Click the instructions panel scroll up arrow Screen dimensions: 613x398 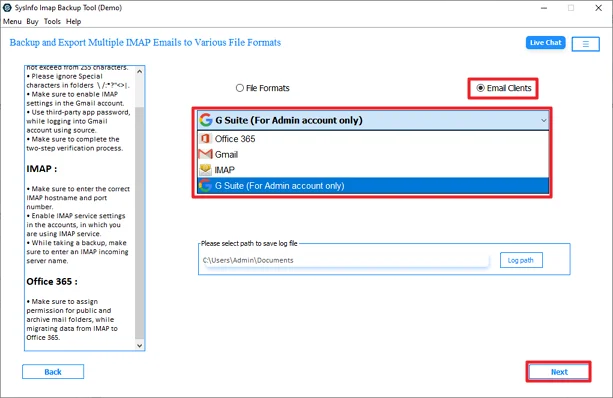click(140, 72)
